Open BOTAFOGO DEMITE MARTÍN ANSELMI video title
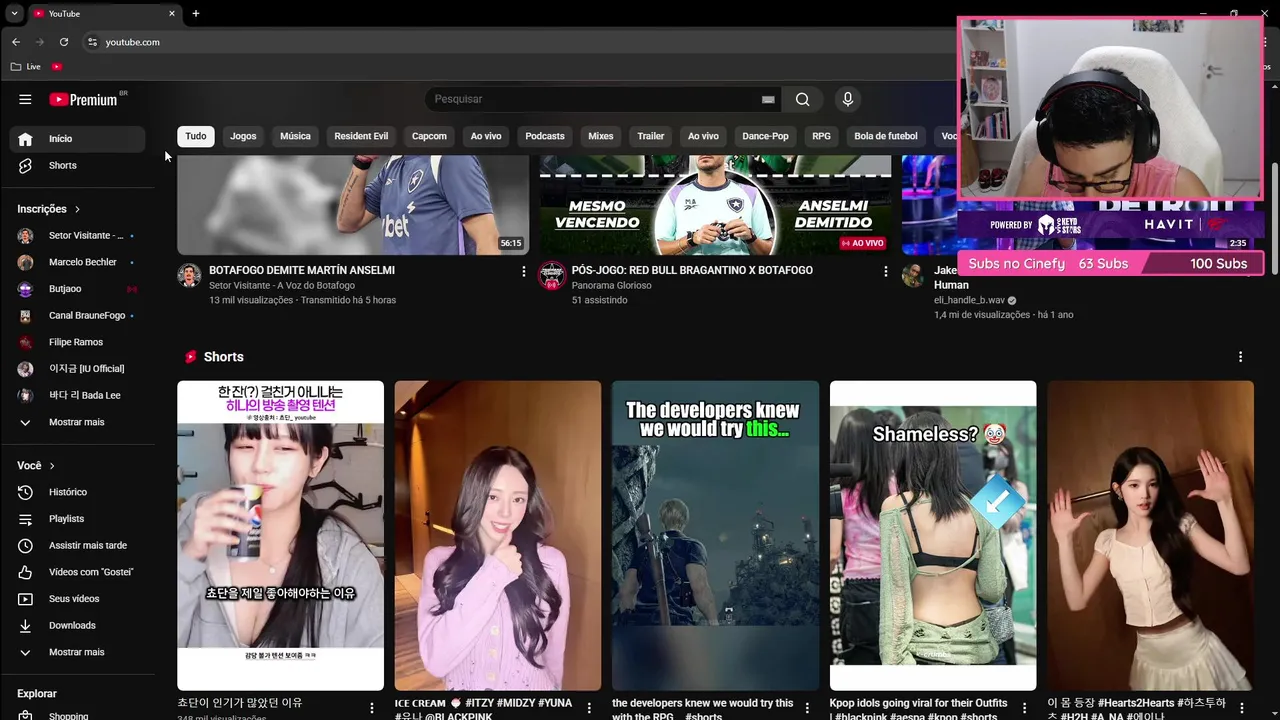Image resolution: width=1280 pixels, height=720 pixels. tap(302, 270)
